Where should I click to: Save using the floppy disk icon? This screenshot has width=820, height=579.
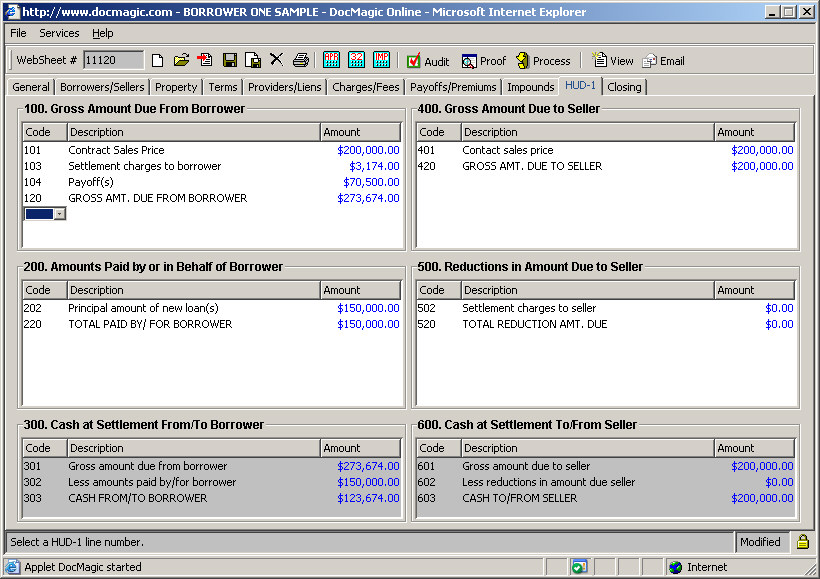(x=230, y=61)
